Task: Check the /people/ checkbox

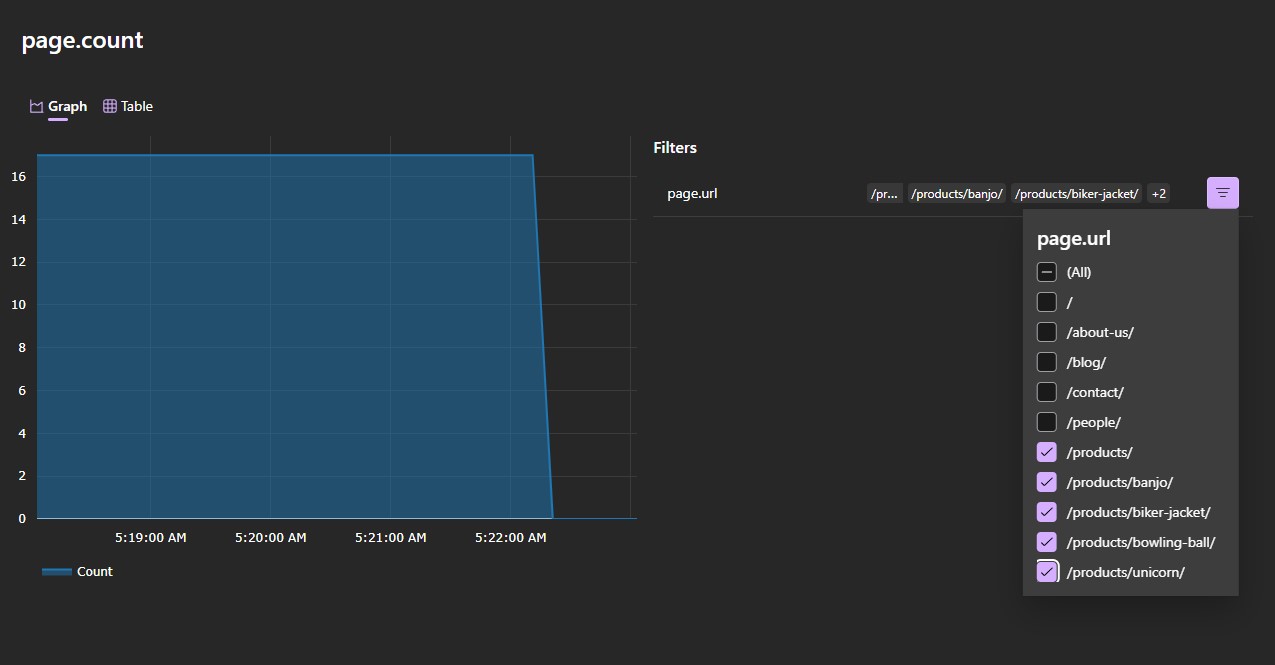Action: pos(1046,422)
